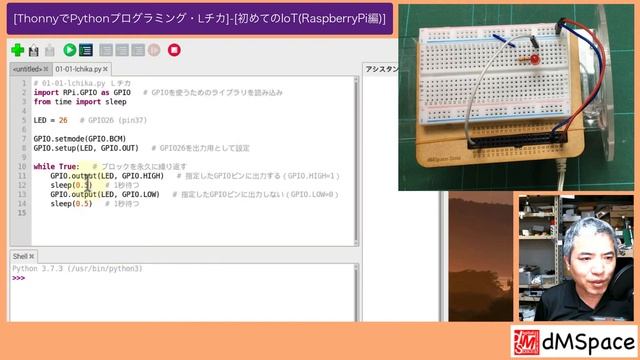The width and height of the screenshot is (640, 360).
Task: Click 'GPIO.output(LED, GPIO.LOW)' code line
Action: click(105, 194)
